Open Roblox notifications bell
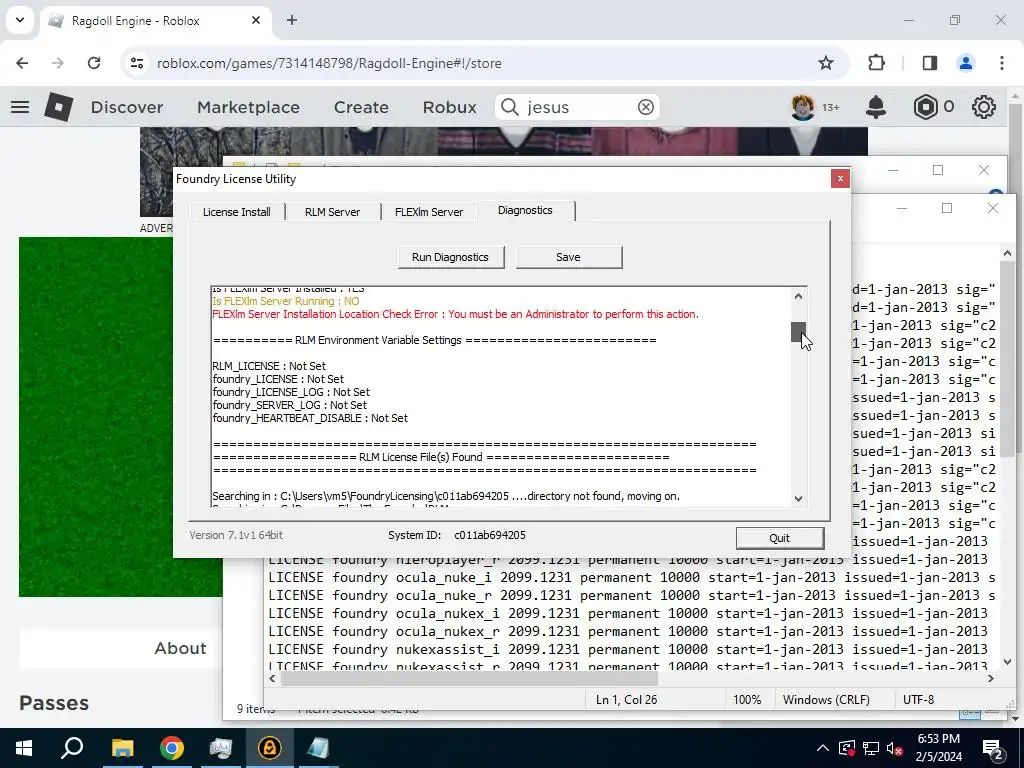Viewport: 1024px width, 768px height. pos(876,107)
